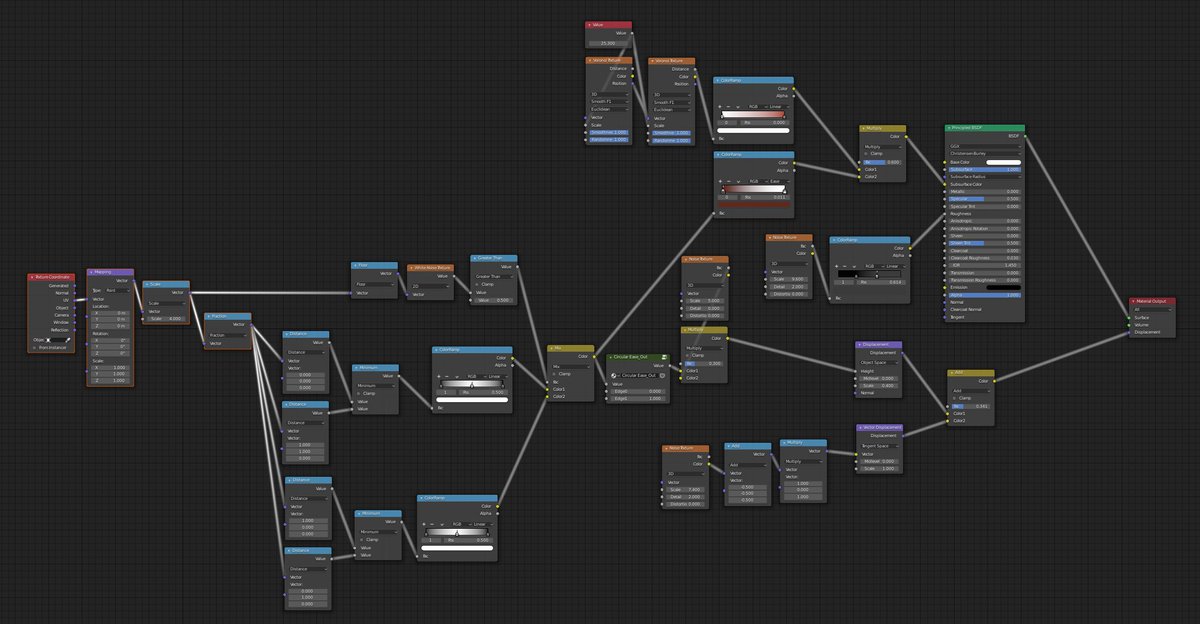The width and height of the screenshot is (1200, 624).
Task: Click the gradient bar of the Pos 0.614 ColorRamp
Action: (x=869, y=274)
